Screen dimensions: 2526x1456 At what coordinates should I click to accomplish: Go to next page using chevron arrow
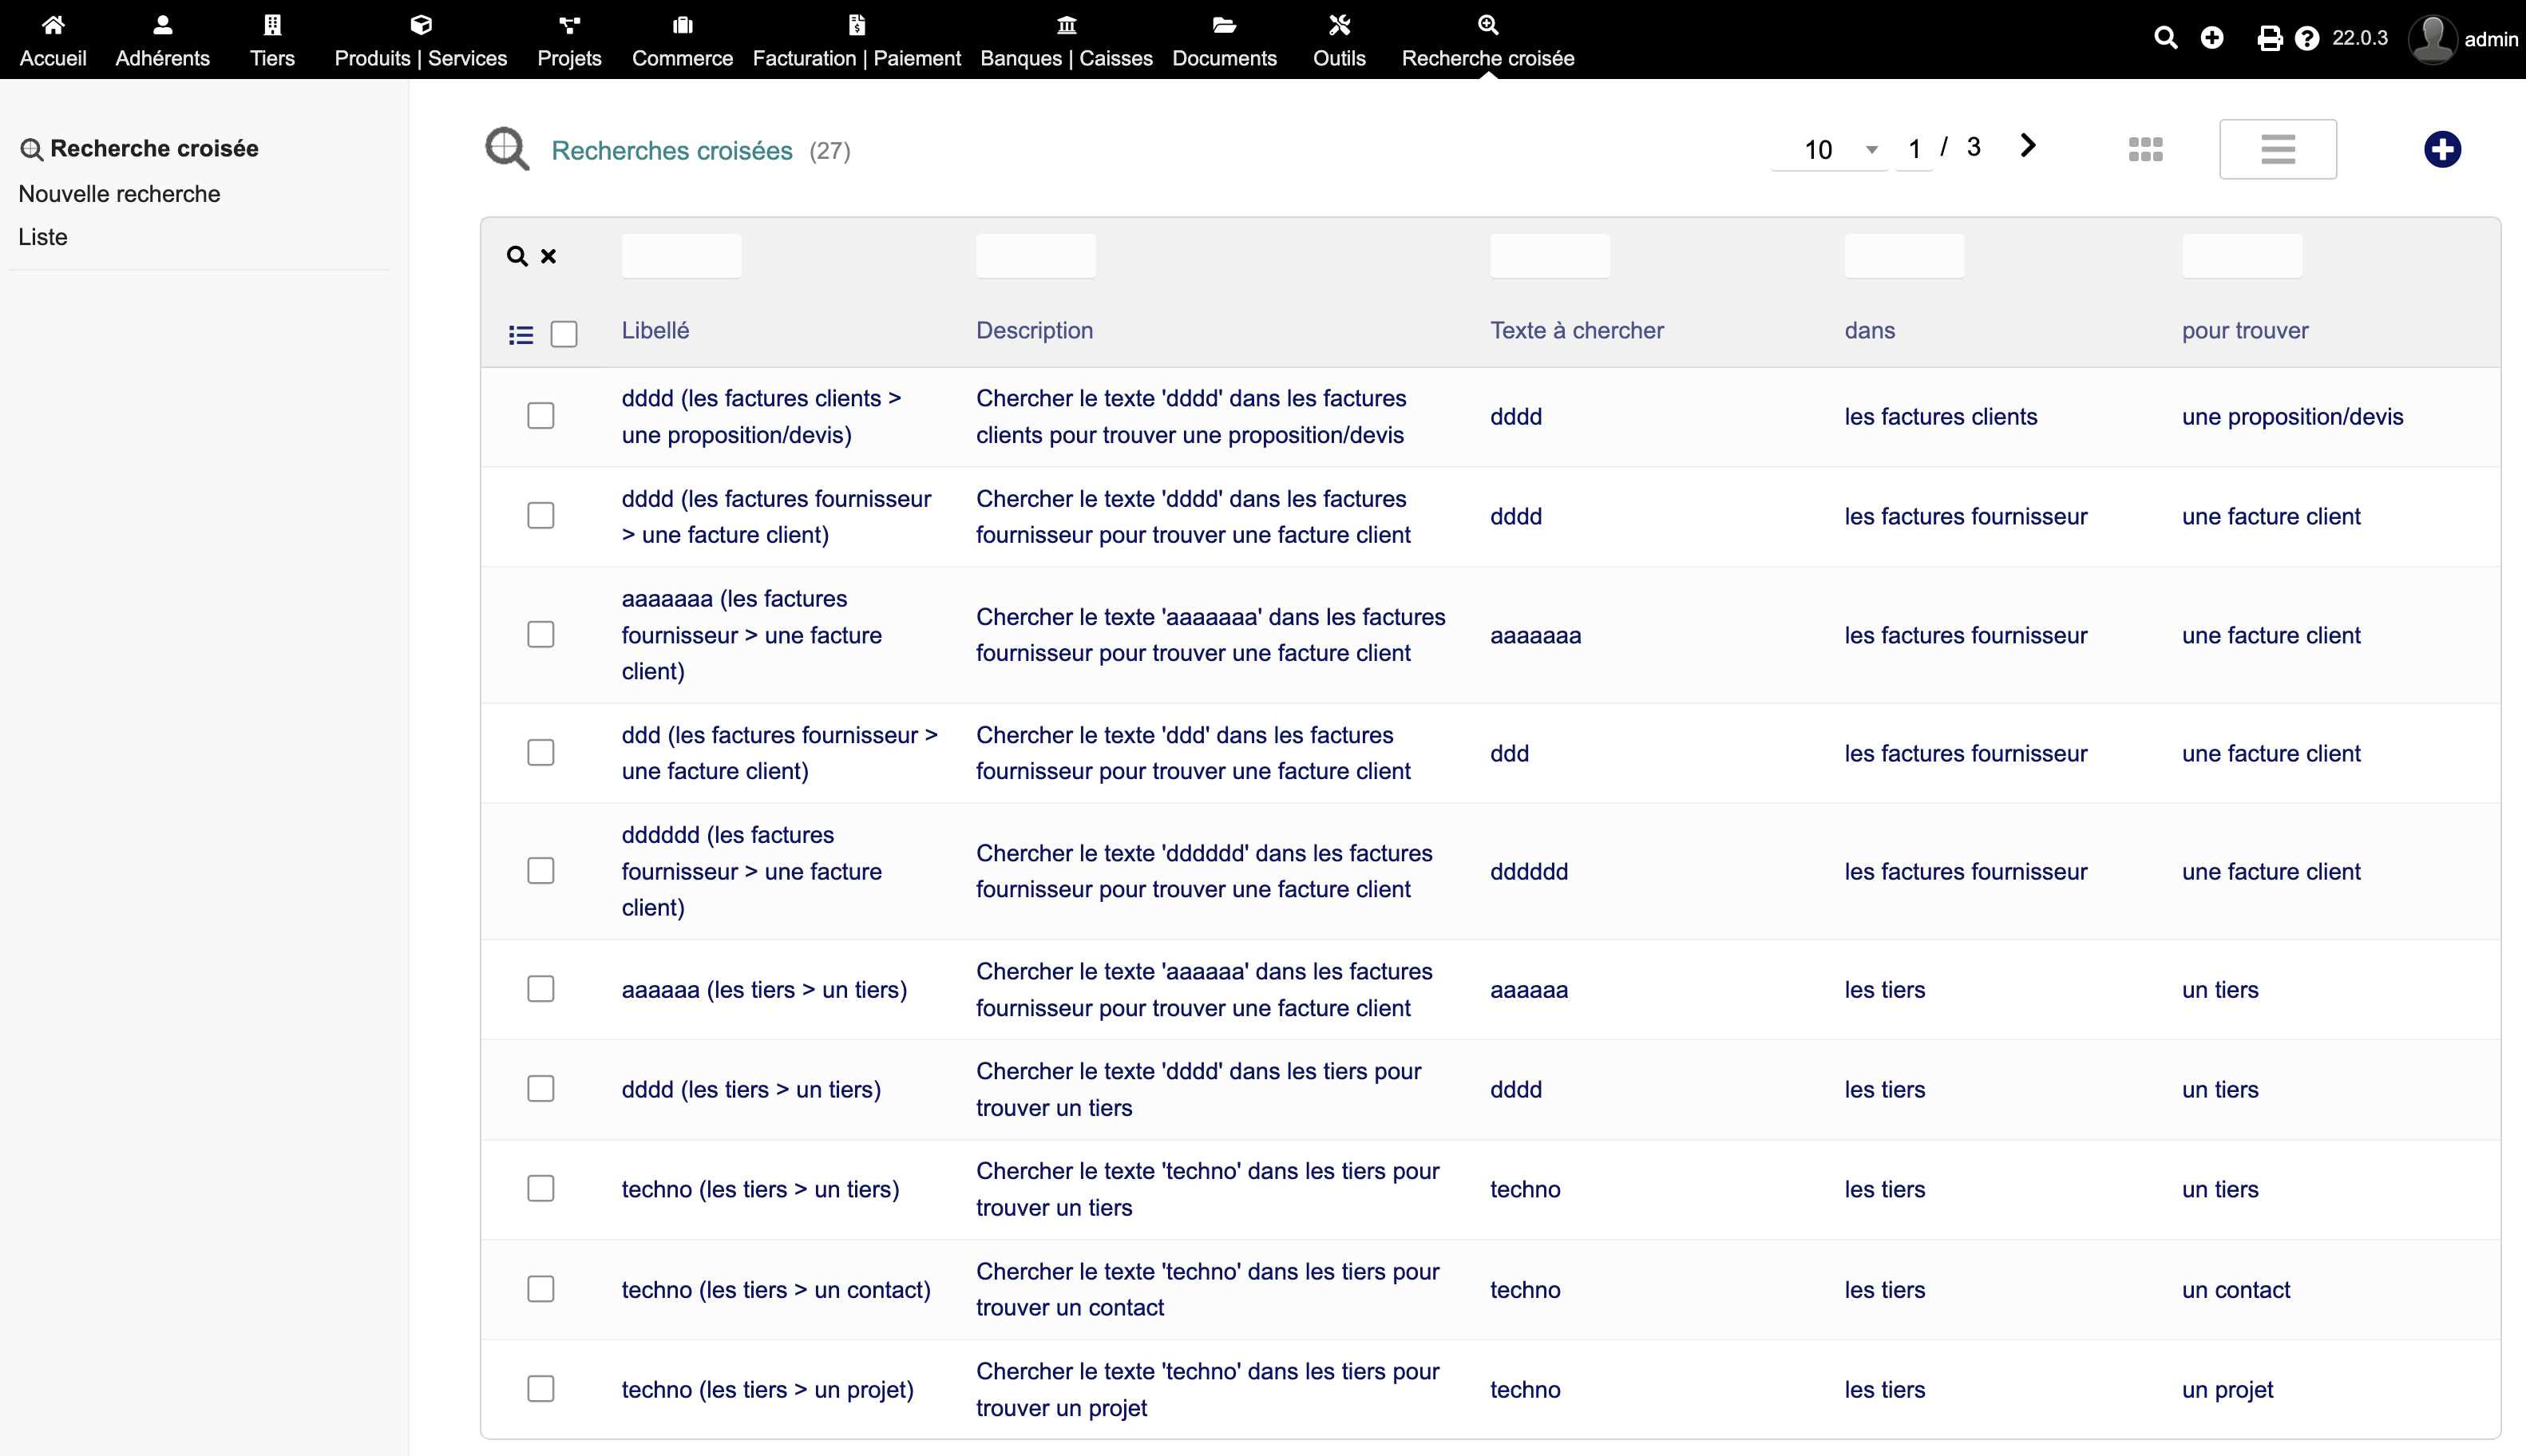[2027, 146]
